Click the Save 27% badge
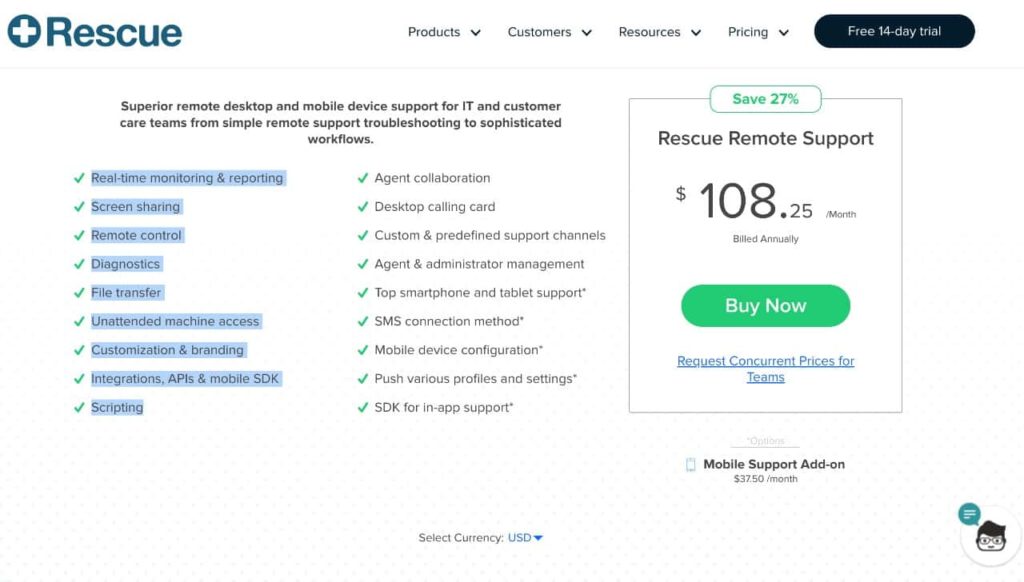Viewport: 1024px width, 582px height. 765,98
